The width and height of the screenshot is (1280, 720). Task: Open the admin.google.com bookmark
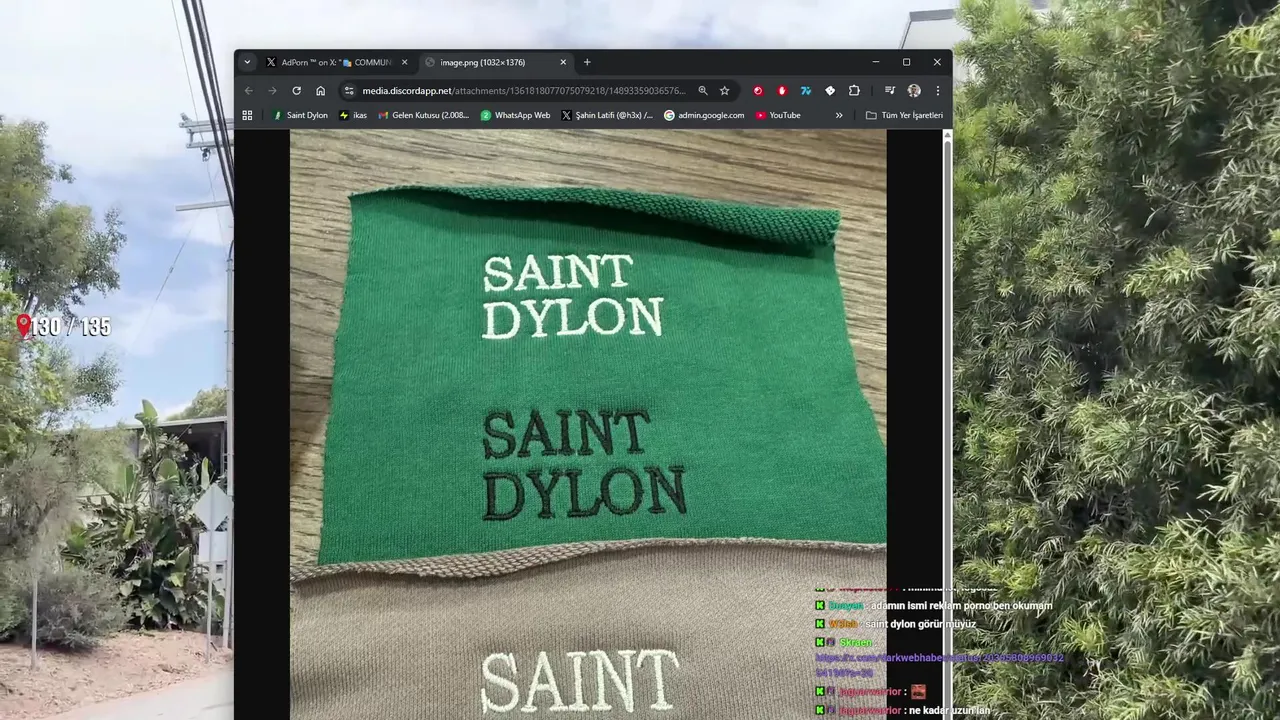(x=704, y=115)
